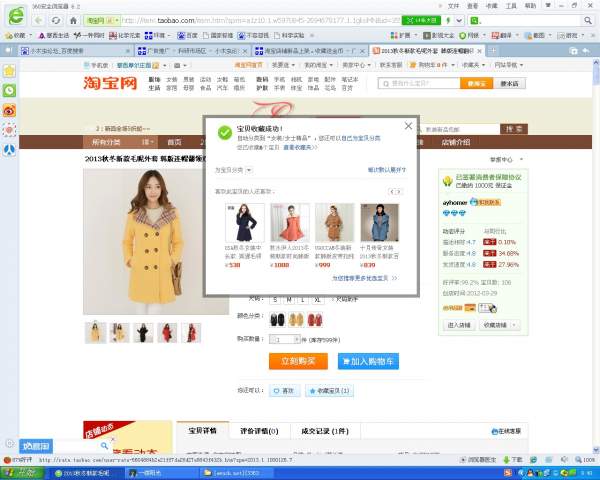The width and height of the screenshot is (600, 480).
Task: Choose the red coat color swatch
Action: click(315, 319)
